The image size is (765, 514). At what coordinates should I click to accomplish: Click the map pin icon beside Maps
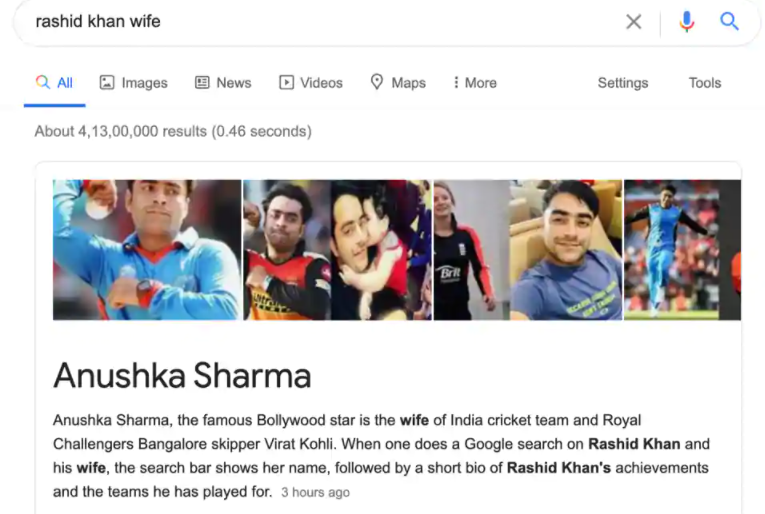click(x=377, y=82)
